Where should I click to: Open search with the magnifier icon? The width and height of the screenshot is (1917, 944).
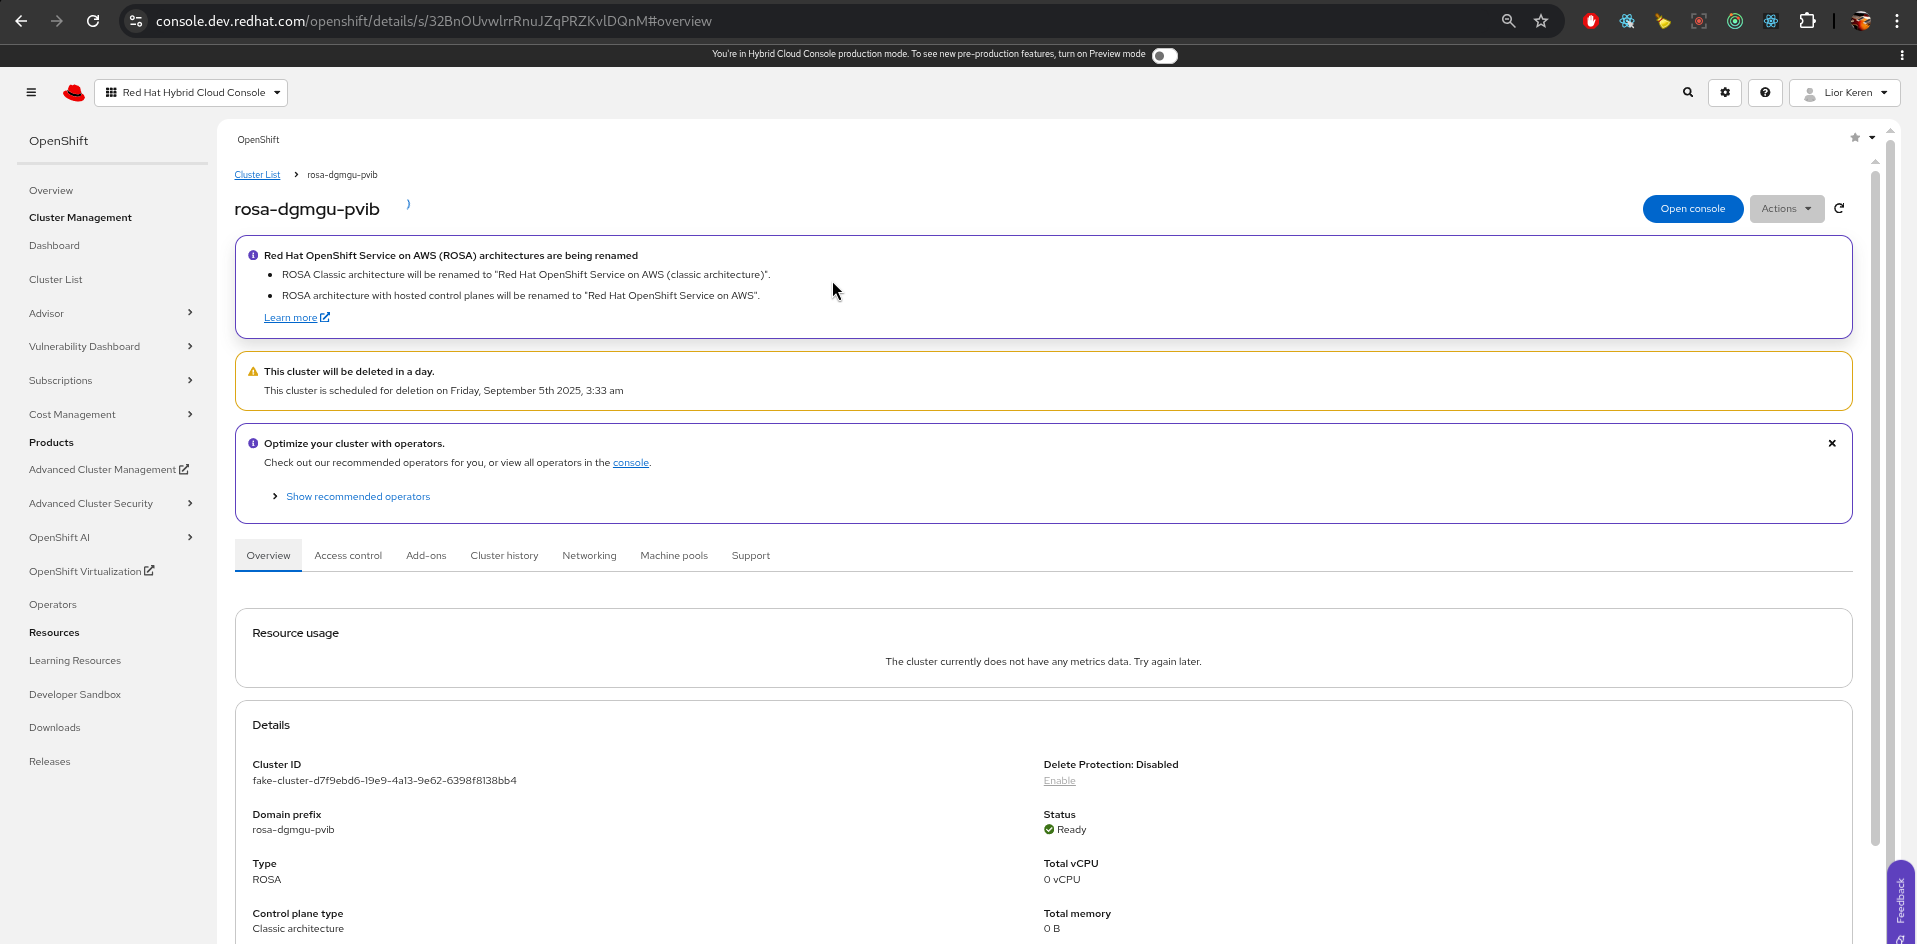[x=1688, y=93]
